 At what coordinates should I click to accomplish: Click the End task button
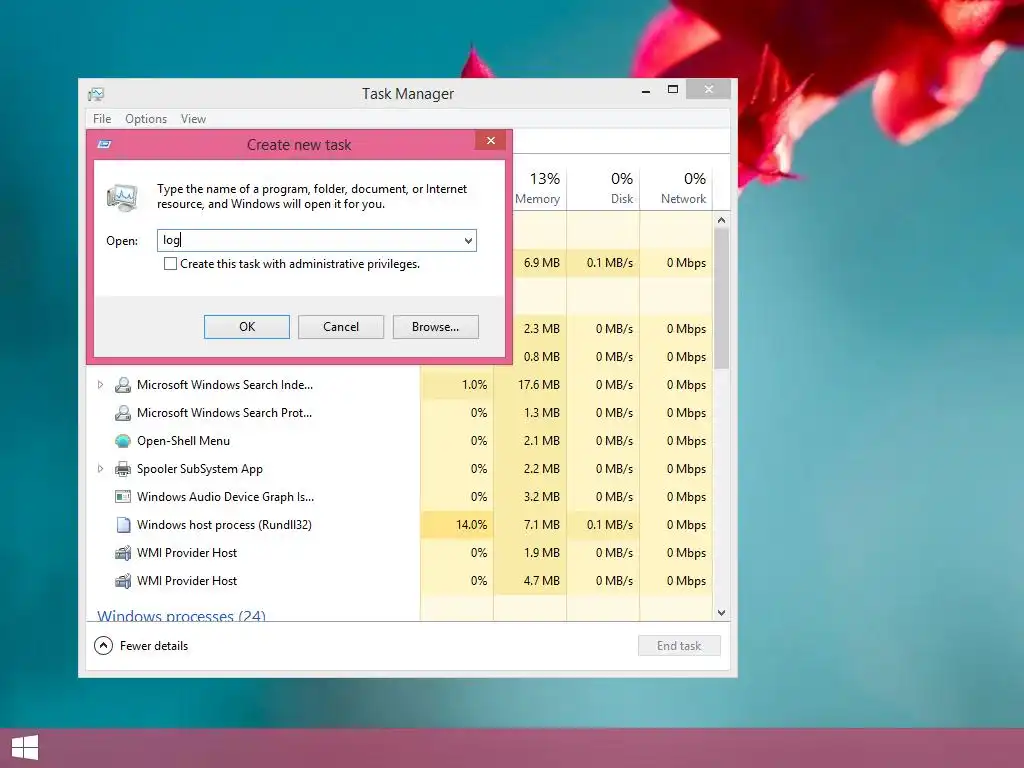point(679,646)
